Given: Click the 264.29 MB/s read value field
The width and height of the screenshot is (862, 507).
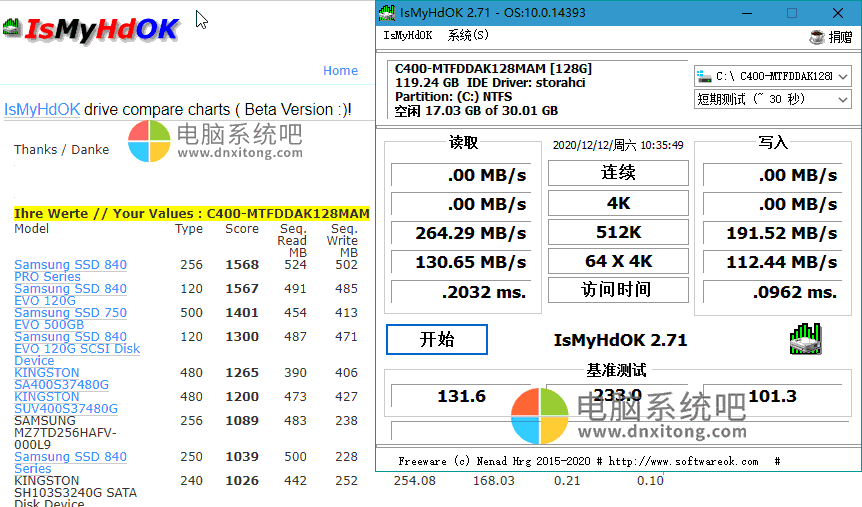Looking at the screenshot, I should point(461,233).
